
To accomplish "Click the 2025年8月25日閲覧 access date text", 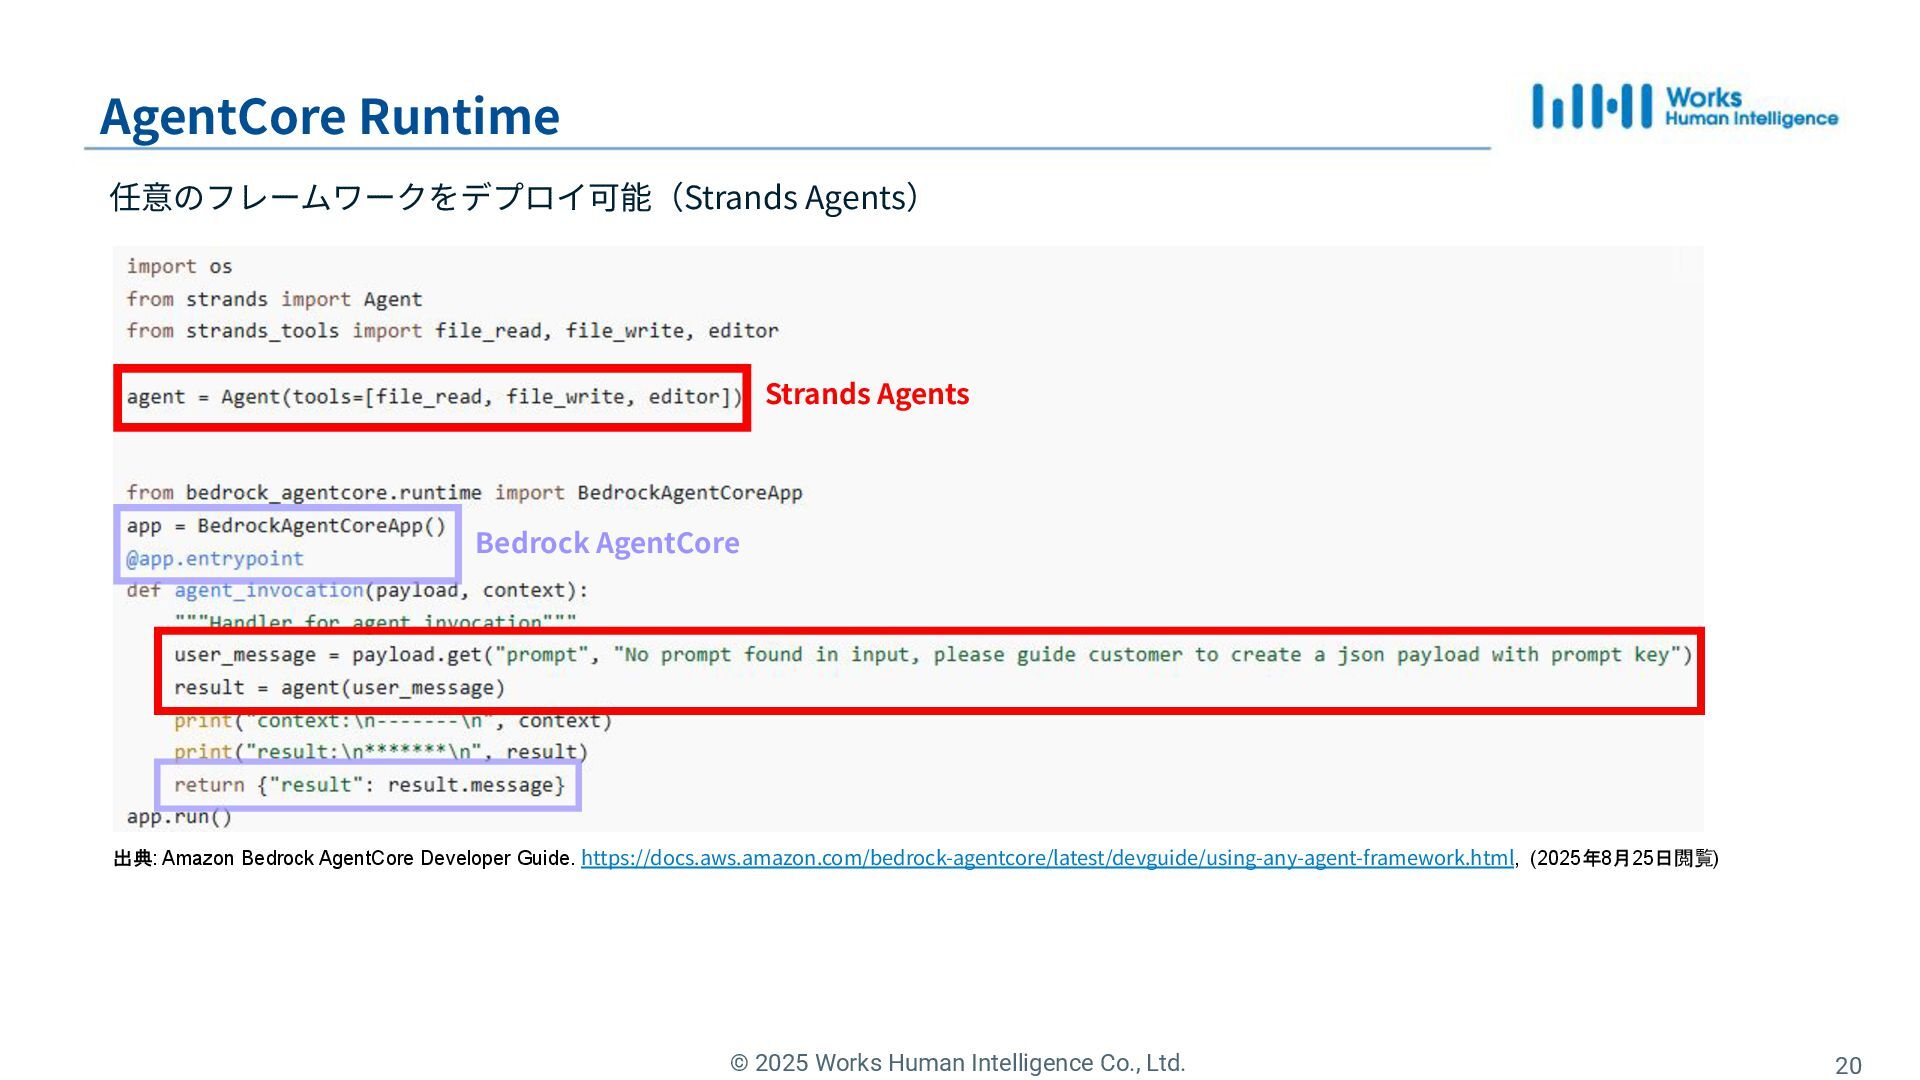I will pyautogui.click(x=1624, y=858).
